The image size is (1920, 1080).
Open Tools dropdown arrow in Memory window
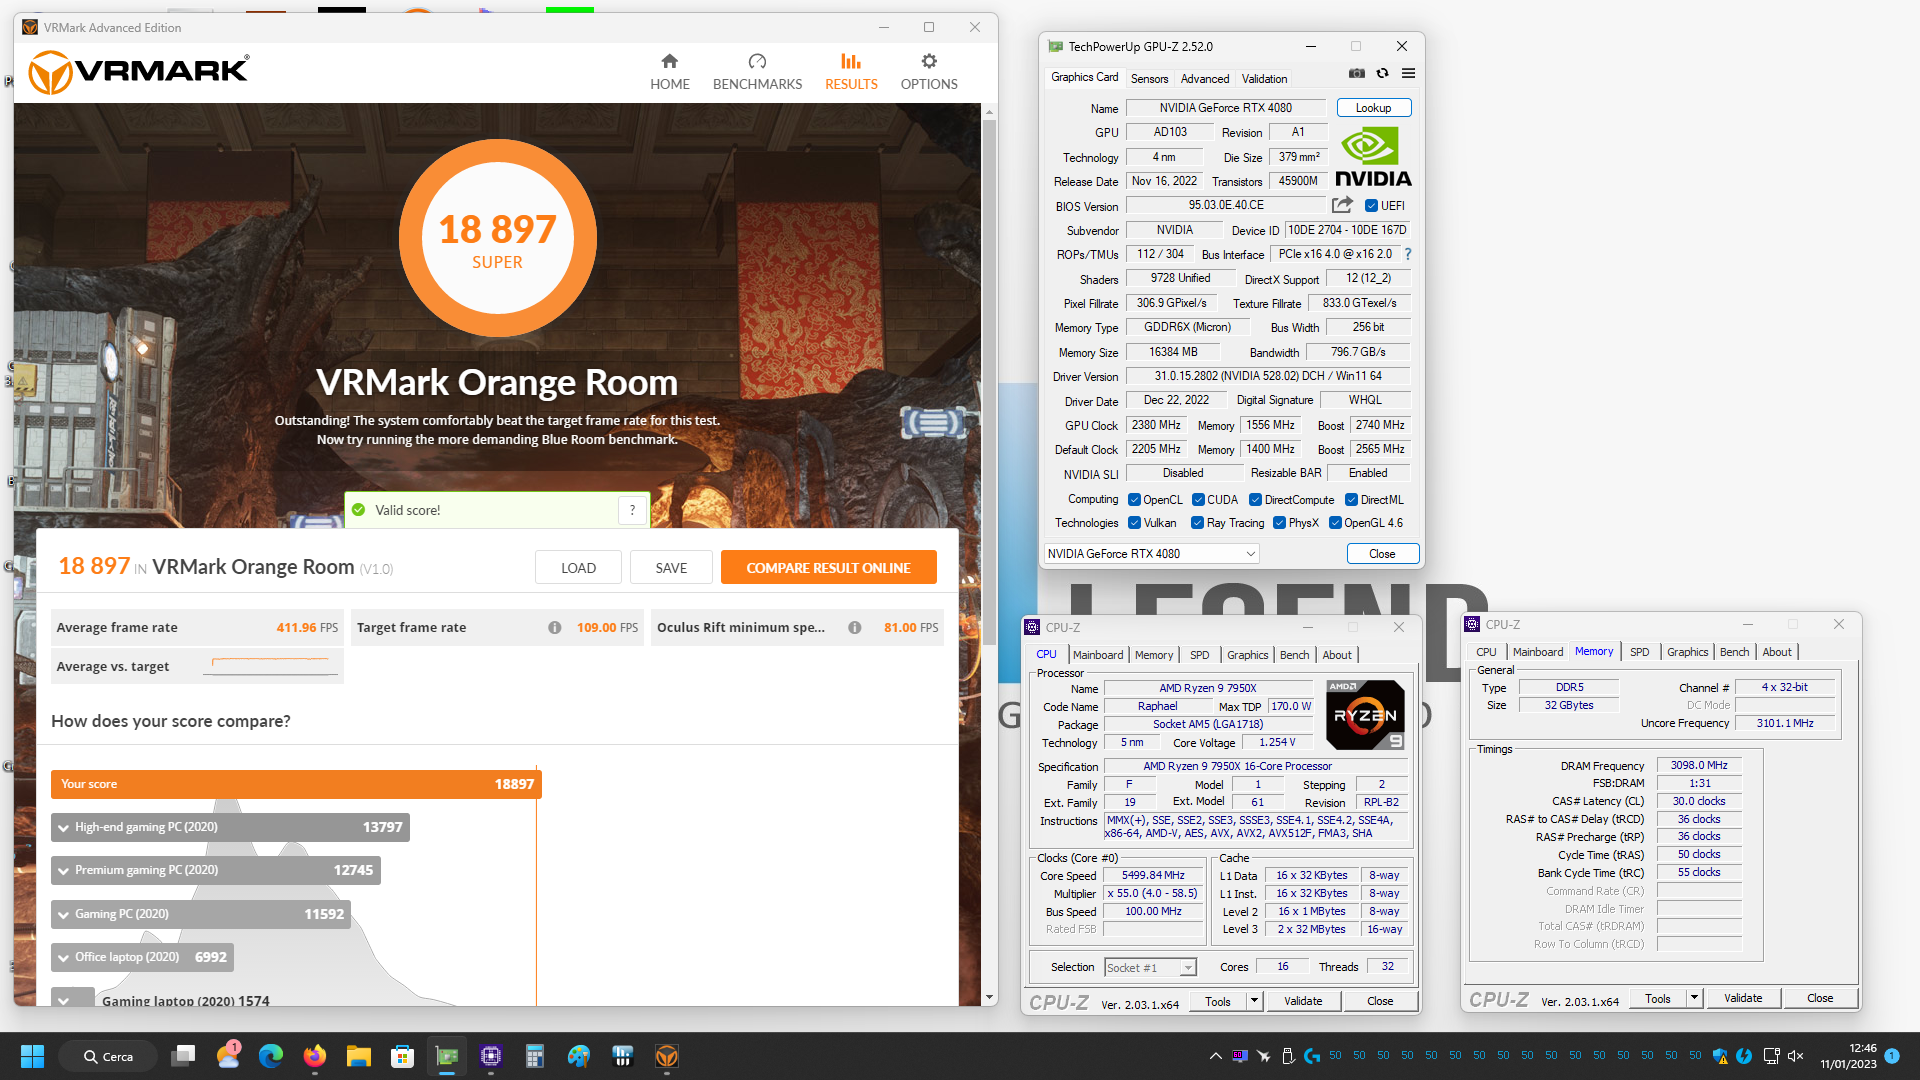(1694, 998)
